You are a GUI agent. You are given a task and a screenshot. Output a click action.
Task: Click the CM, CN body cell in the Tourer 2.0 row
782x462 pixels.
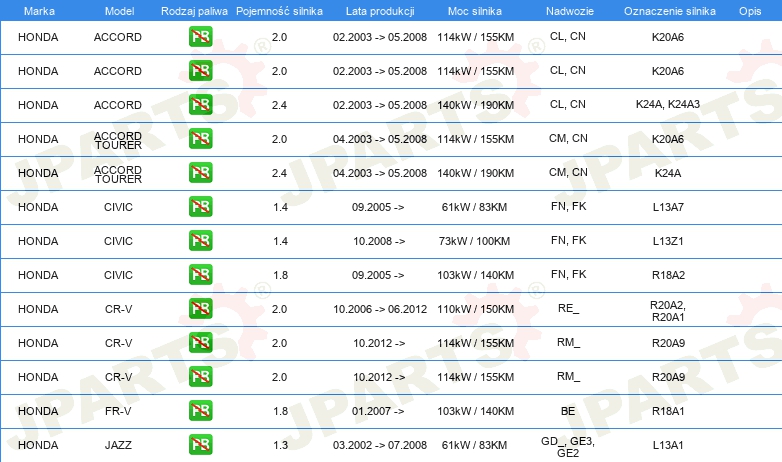568,138
